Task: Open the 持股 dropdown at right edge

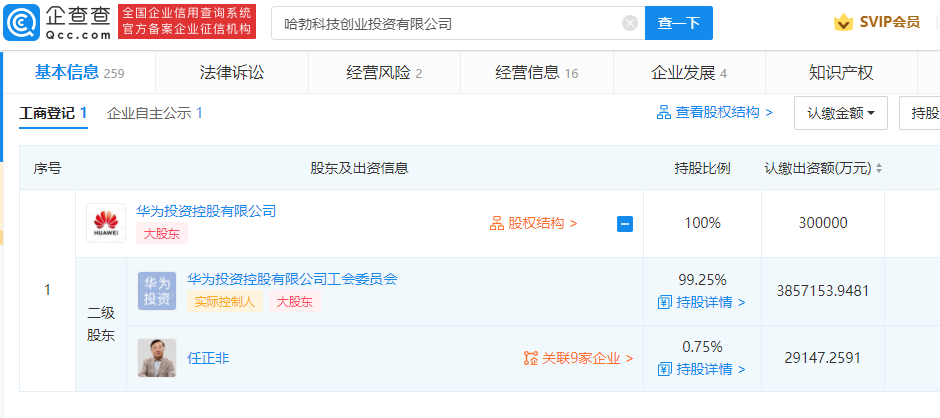Action: [x=920, y=113]
